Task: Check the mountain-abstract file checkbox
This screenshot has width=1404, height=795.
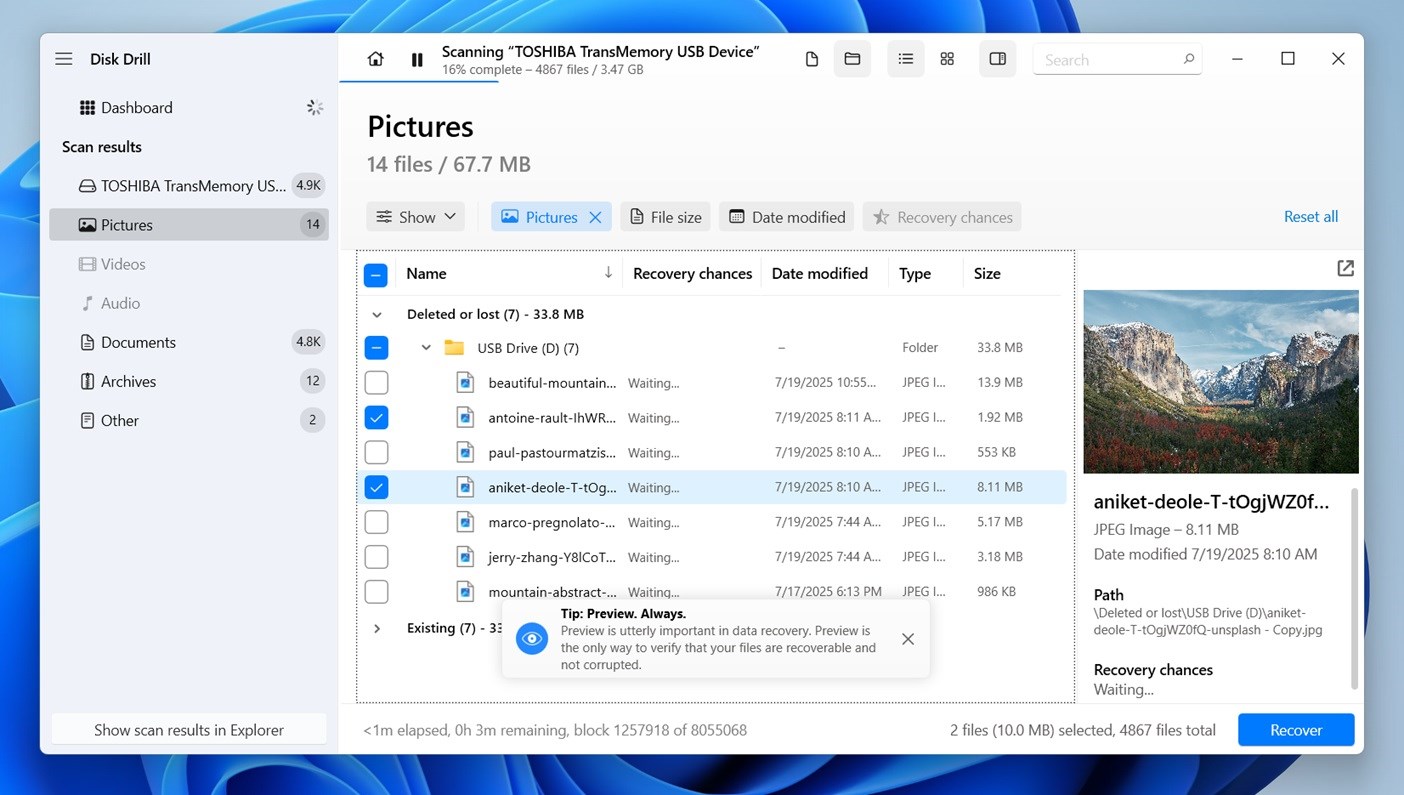Action: coord(376,592)
